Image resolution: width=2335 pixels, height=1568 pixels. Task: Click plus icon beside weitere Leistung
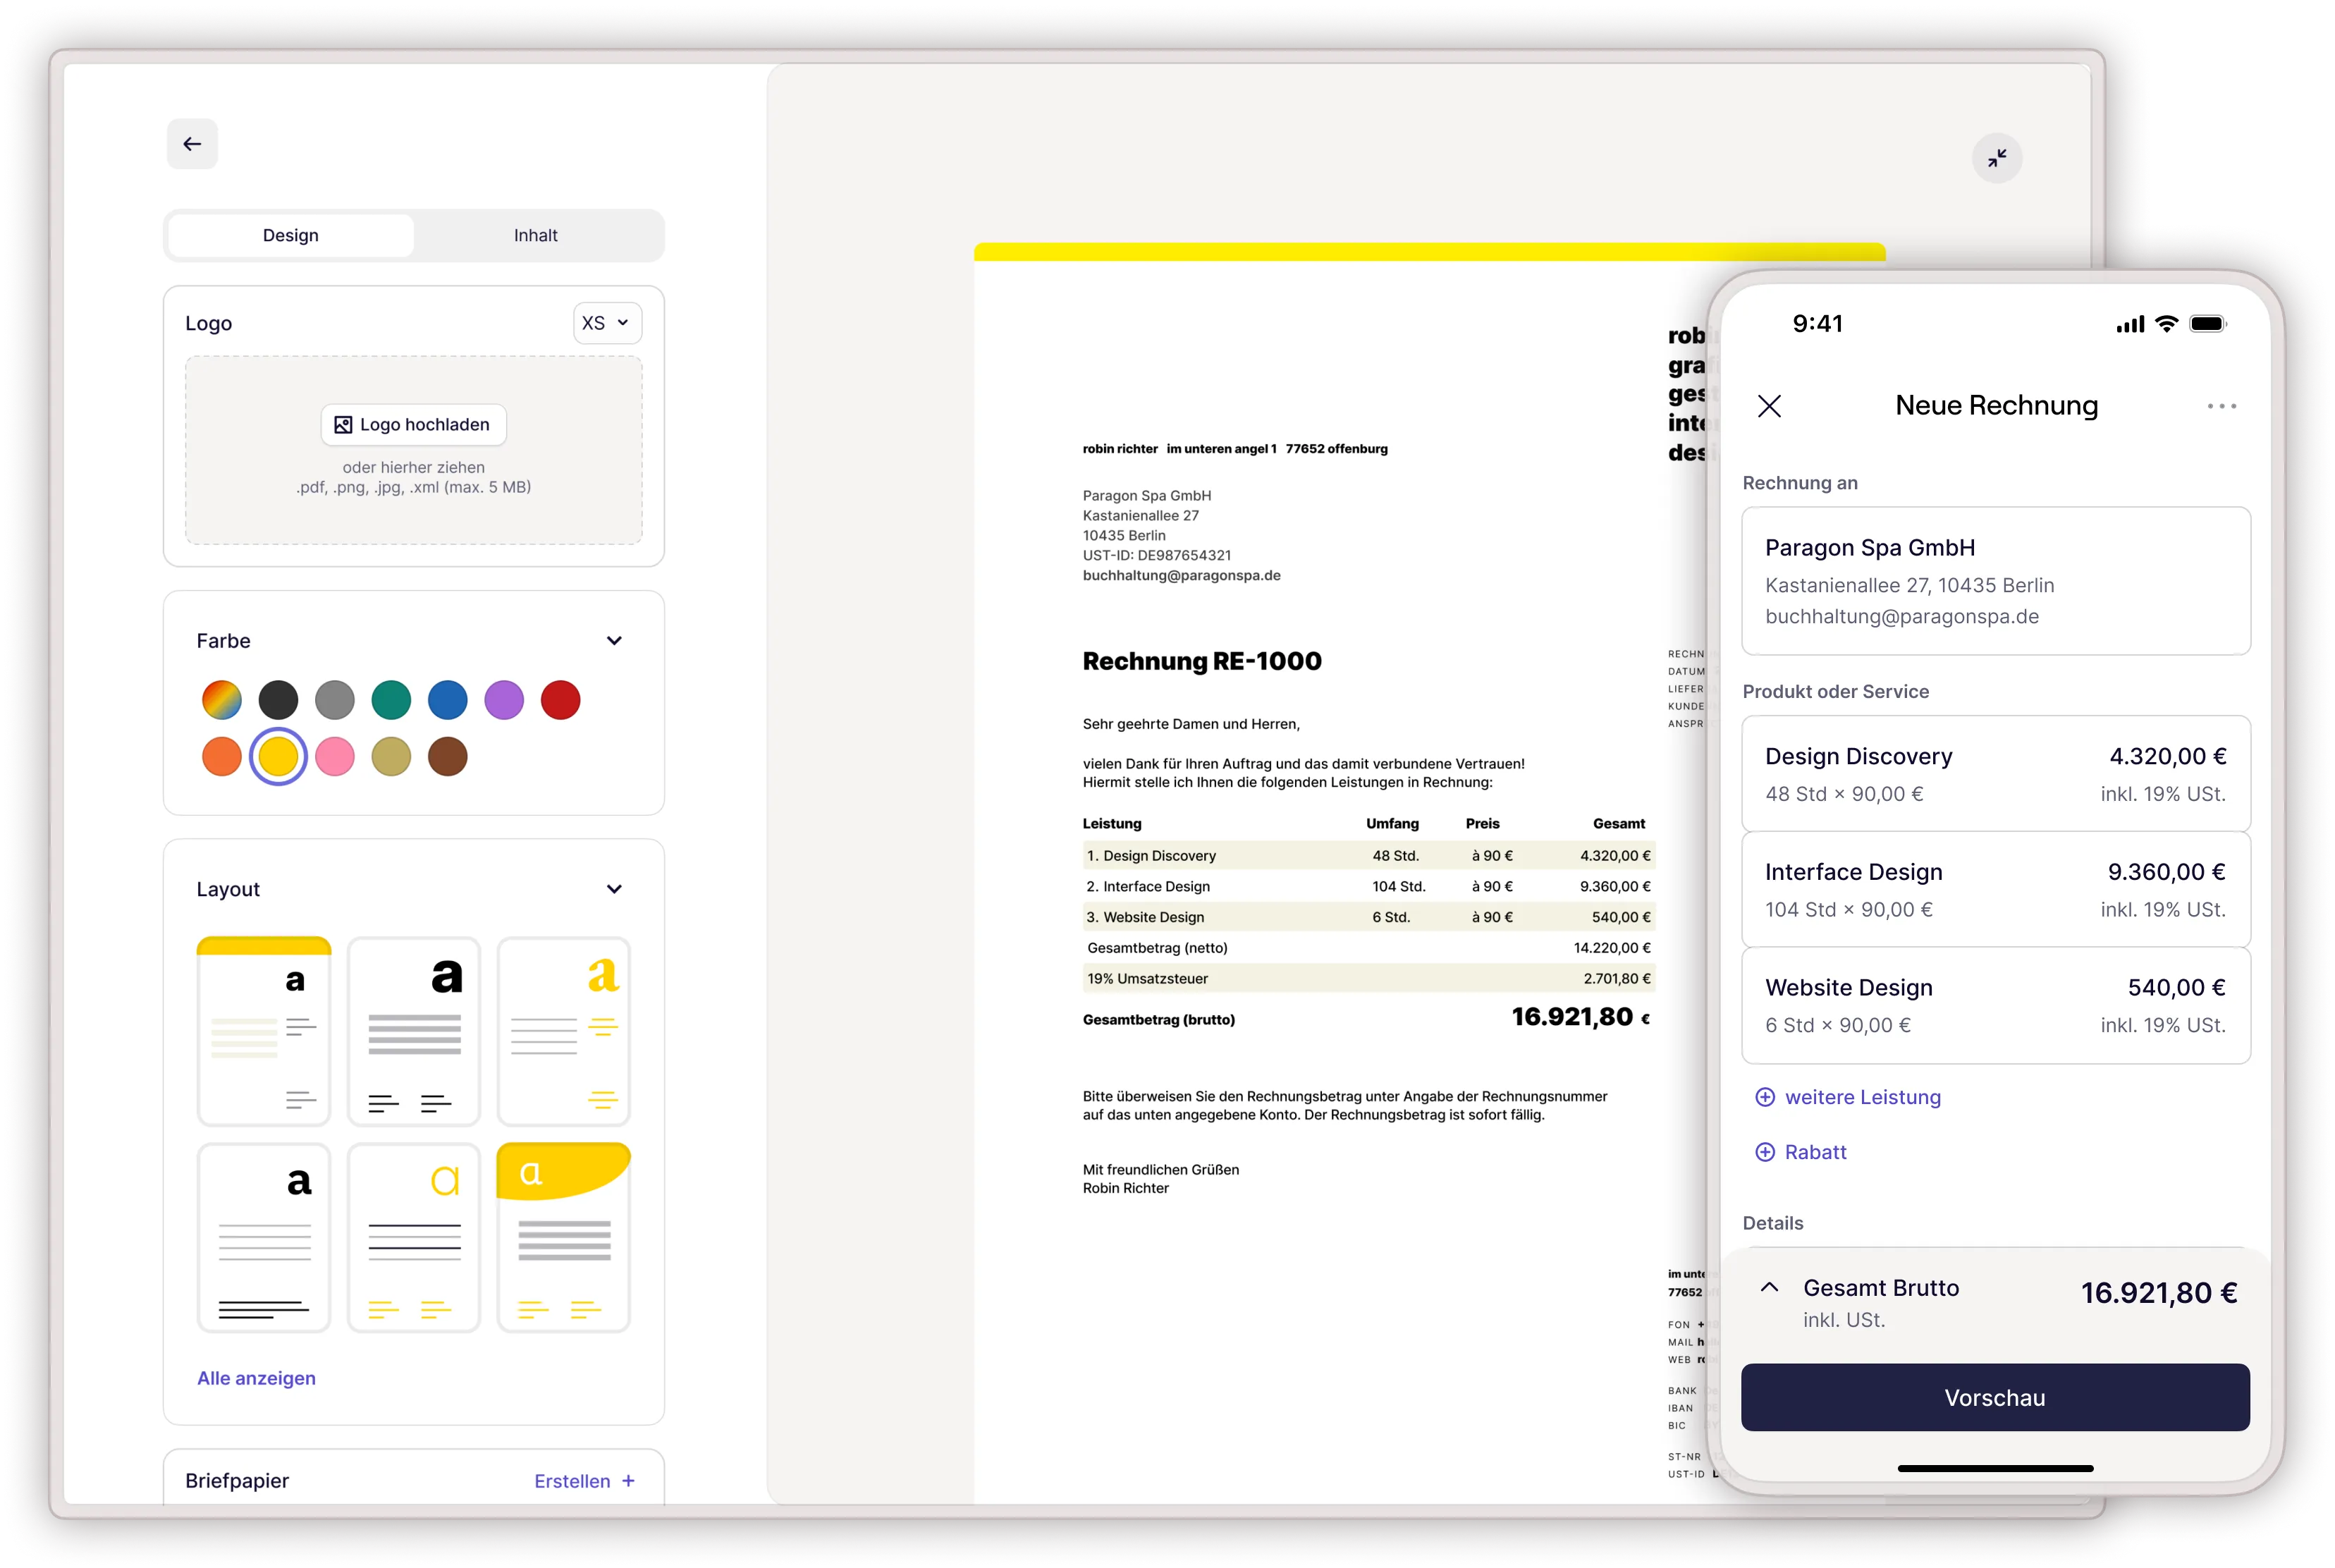1765,1097
